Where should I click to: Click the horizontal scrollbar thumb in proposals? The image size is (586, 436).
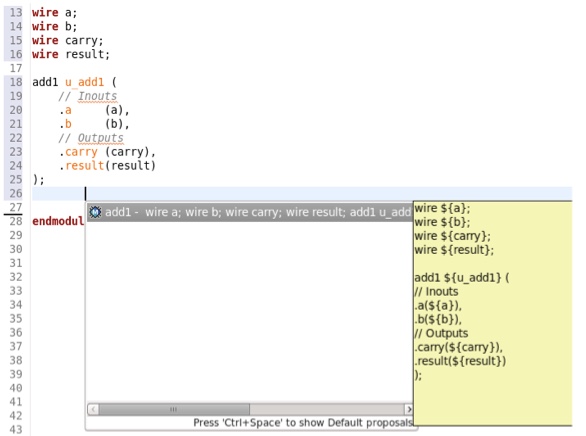pos(174,409)
